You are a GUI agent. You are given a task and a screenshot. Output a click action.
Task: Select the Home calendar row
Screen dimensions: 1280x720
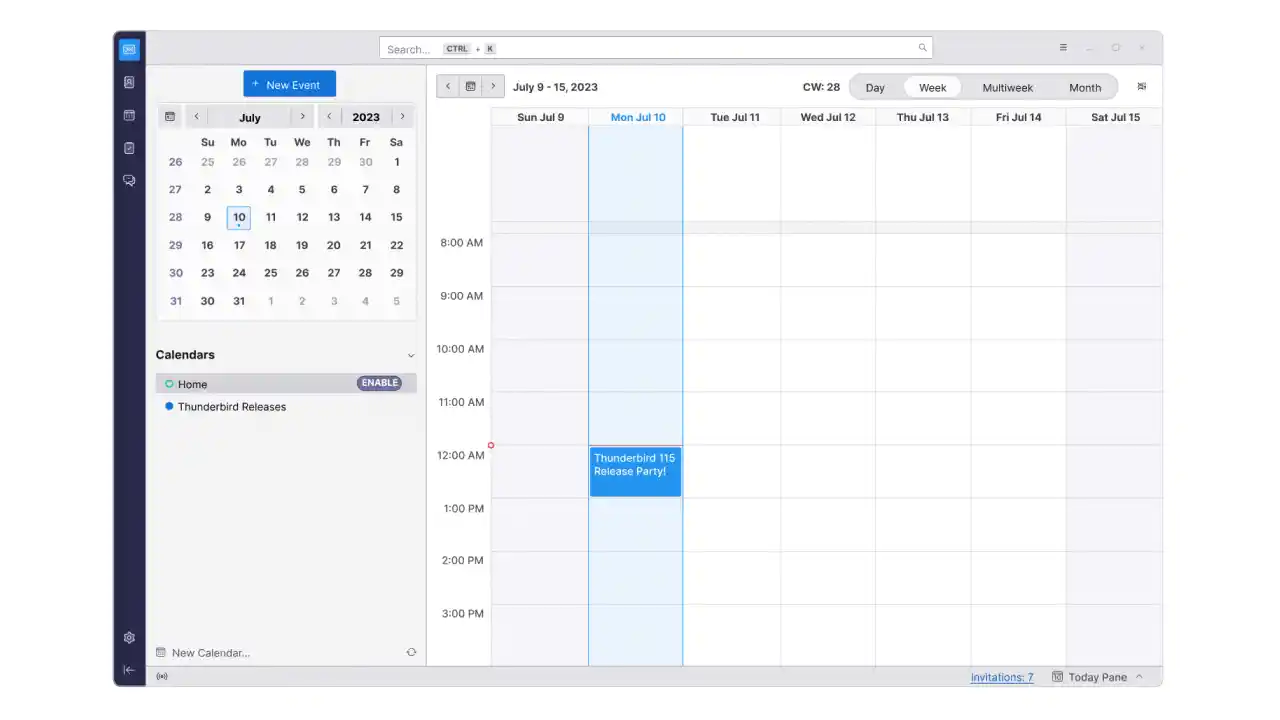point(286,384)
